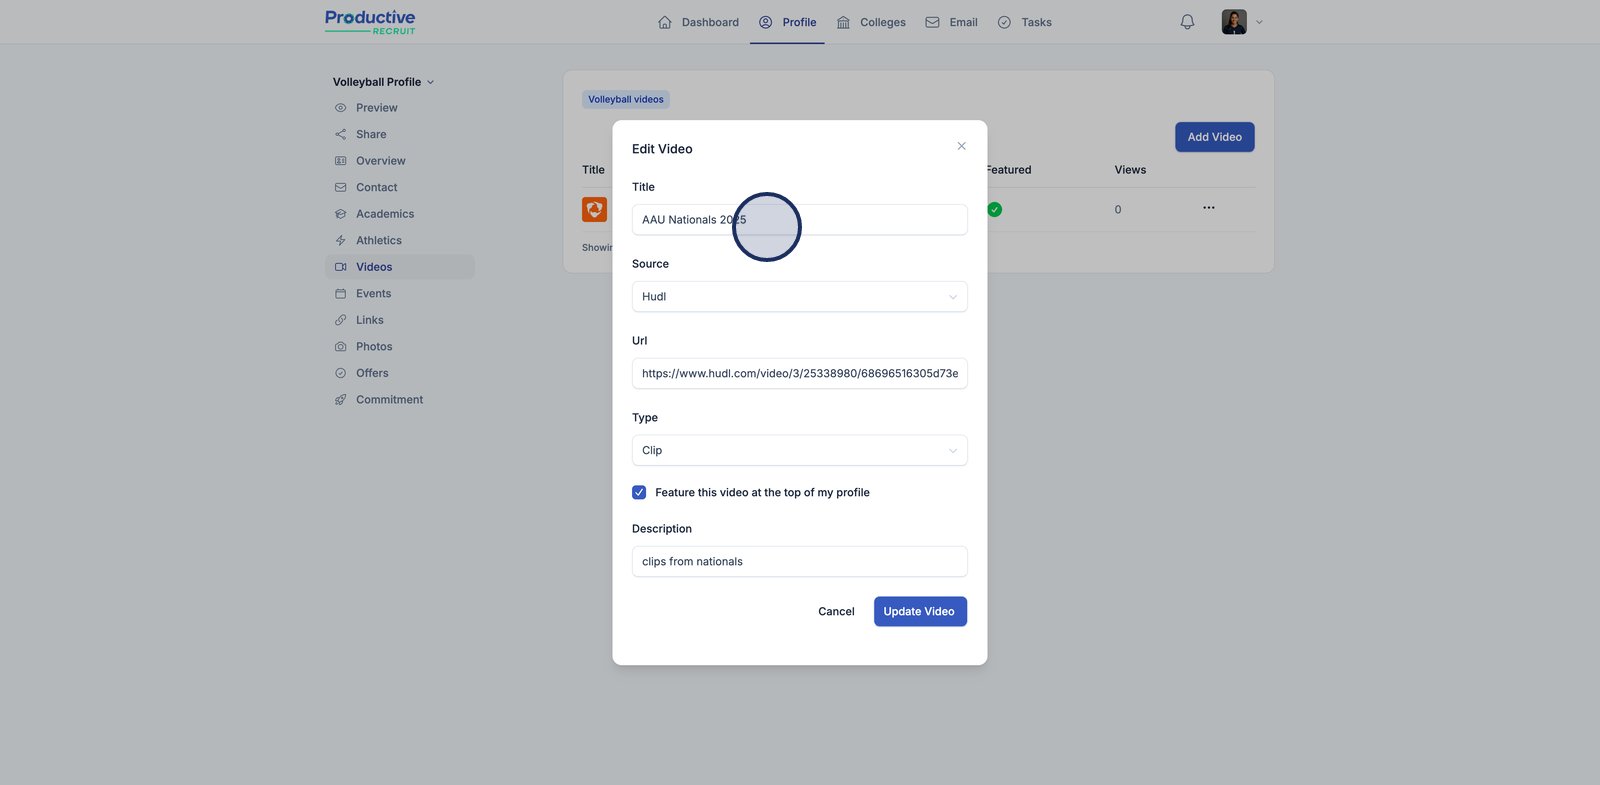Viewport: 1600px width, 785px height.
Task: Open the Type dropdown showing Clip
Action: [799, 451]
